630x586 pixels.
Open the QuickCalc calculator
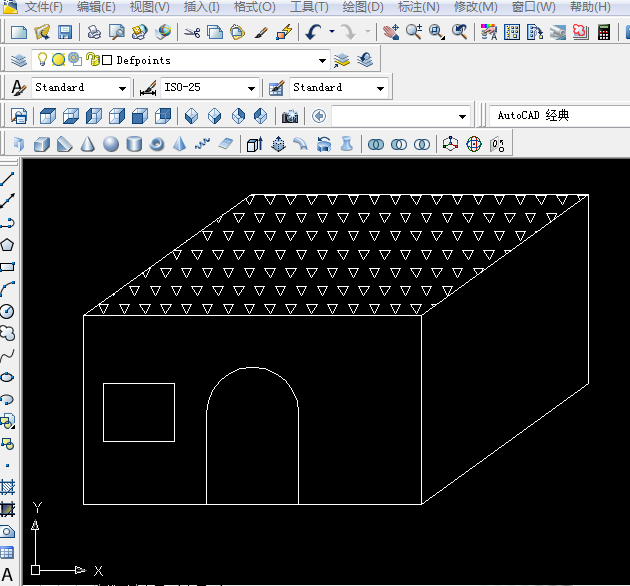tap(603, 32)
